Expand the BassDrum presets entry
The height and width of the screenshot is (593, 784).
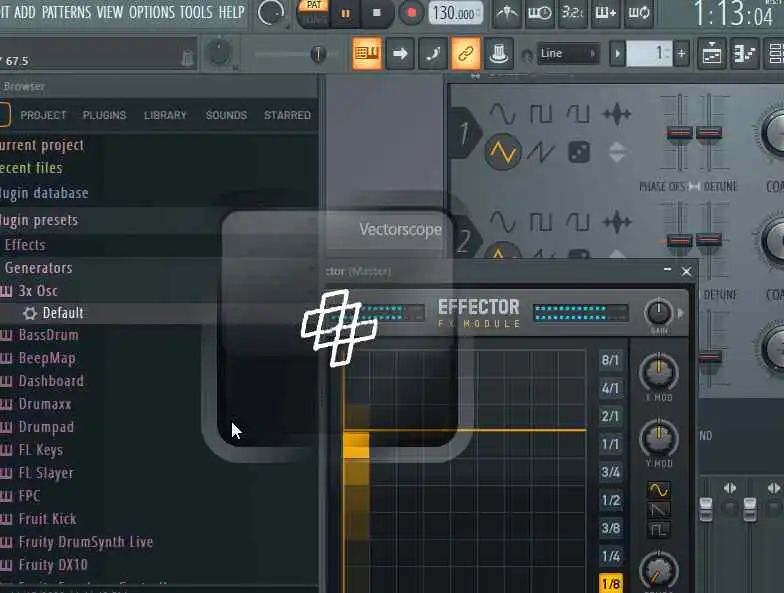click(x=48, y=335)
